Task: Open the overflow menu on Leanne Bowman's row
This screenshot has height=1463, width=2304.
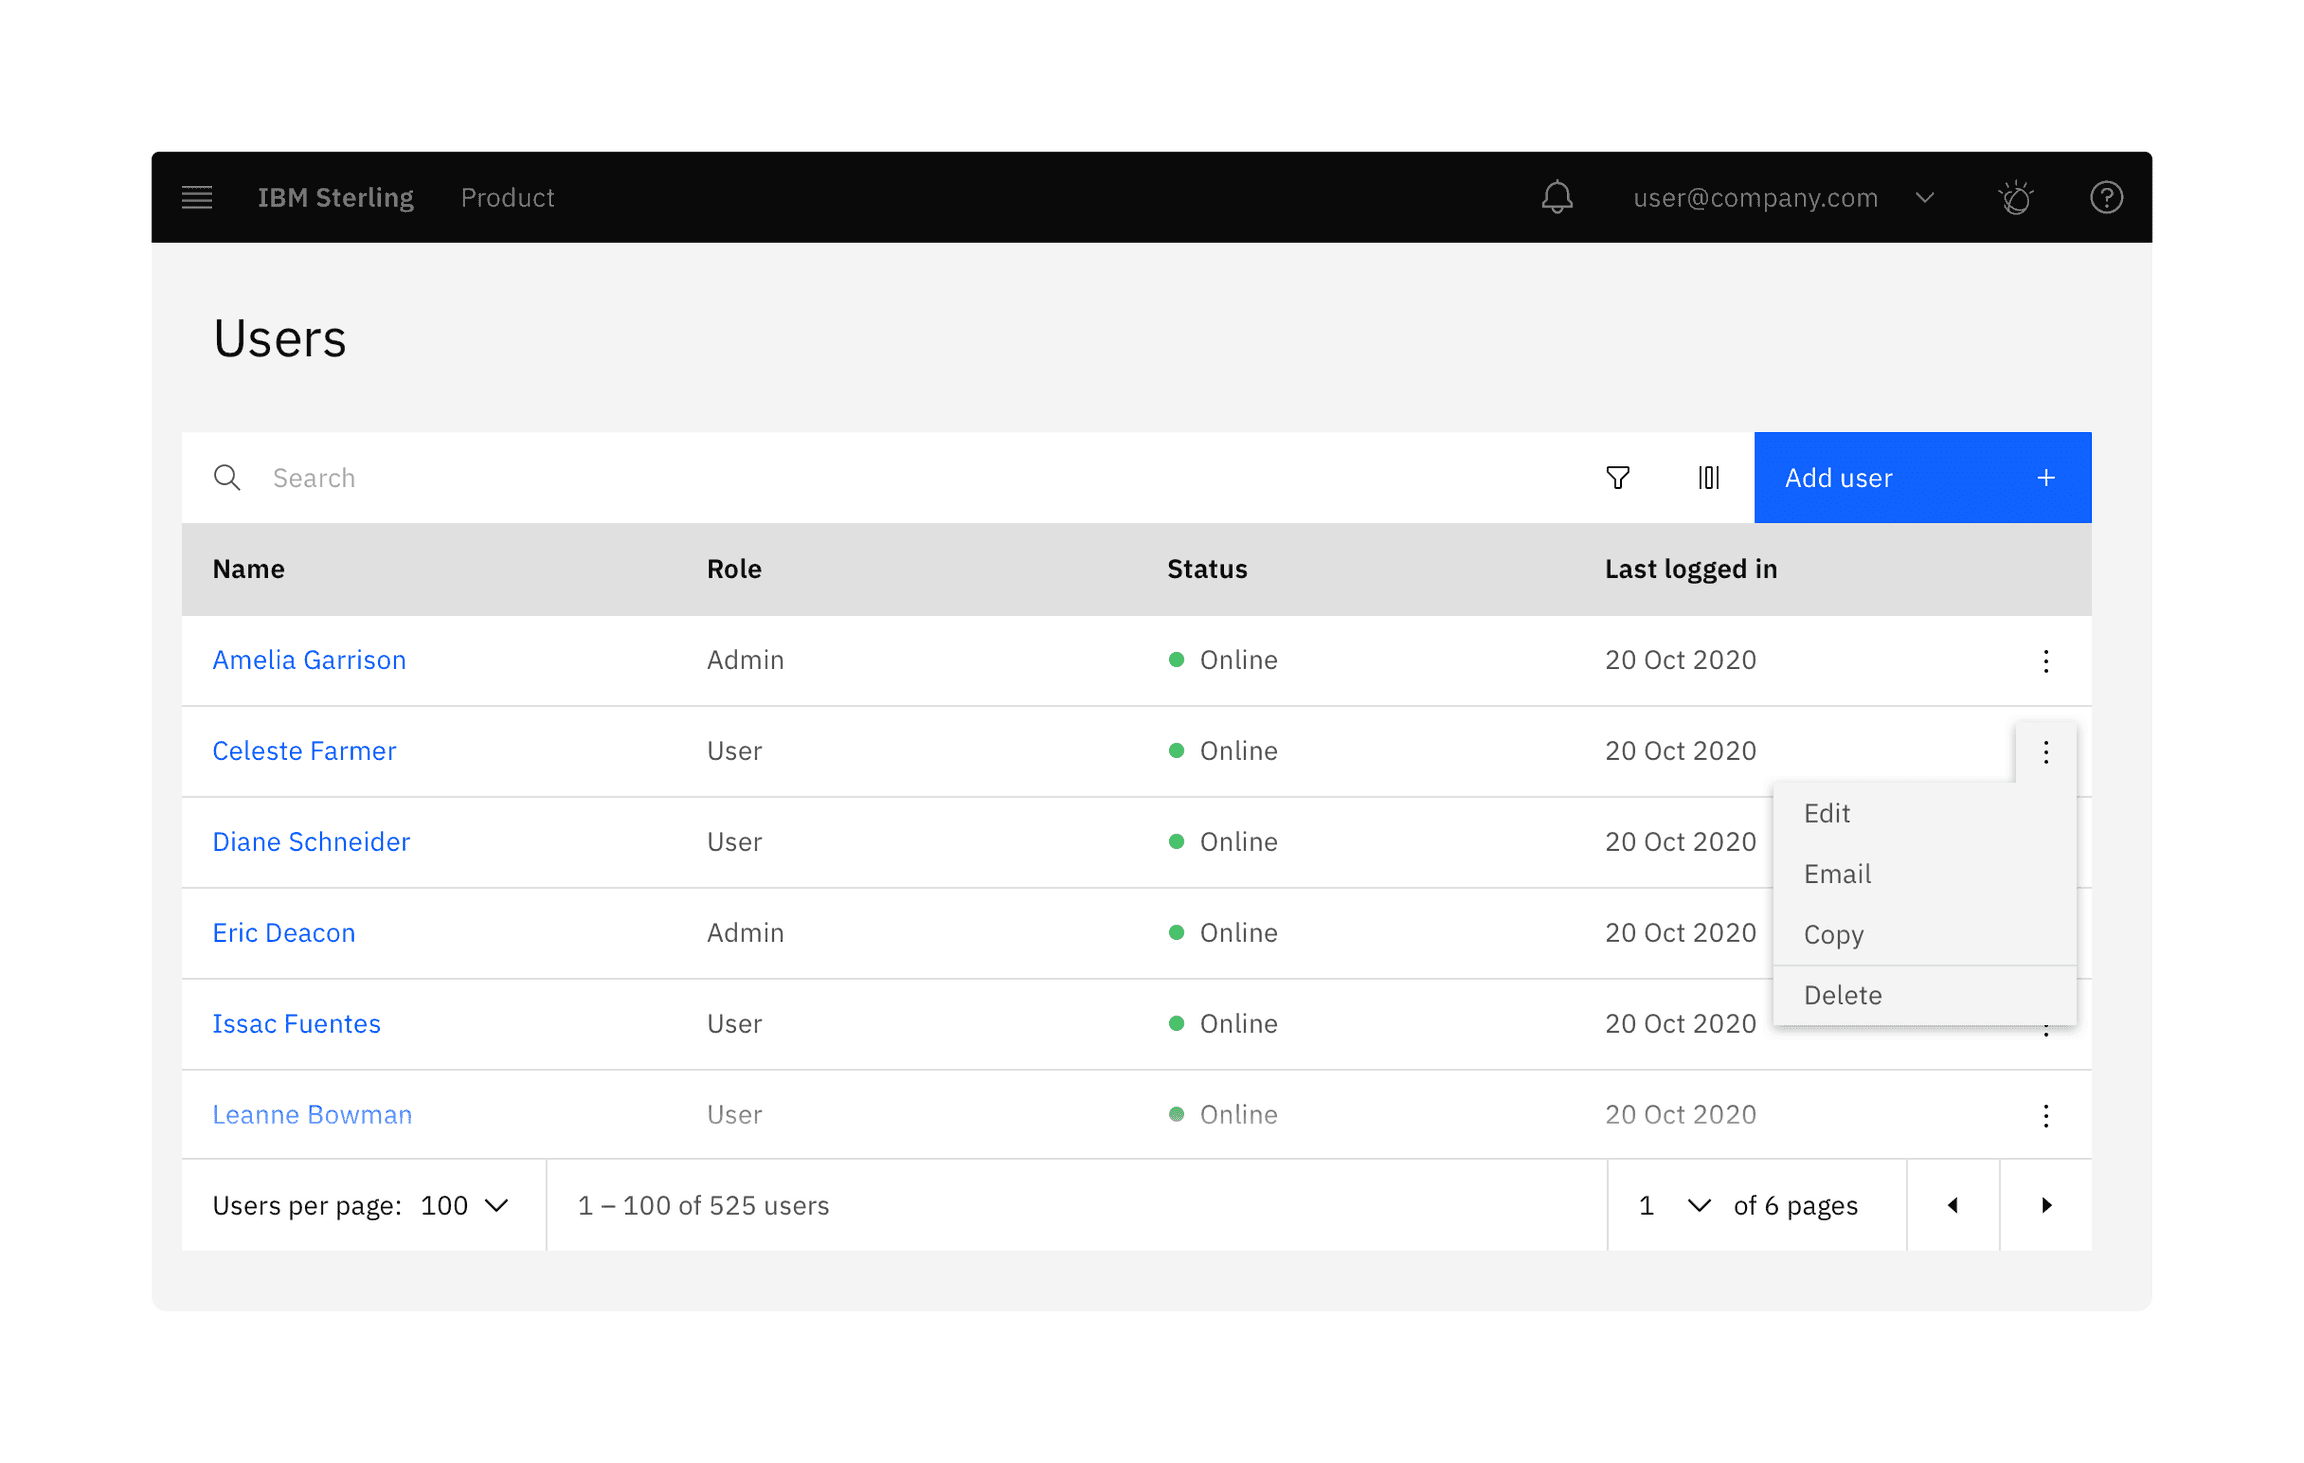Action: [2046, 1114]
